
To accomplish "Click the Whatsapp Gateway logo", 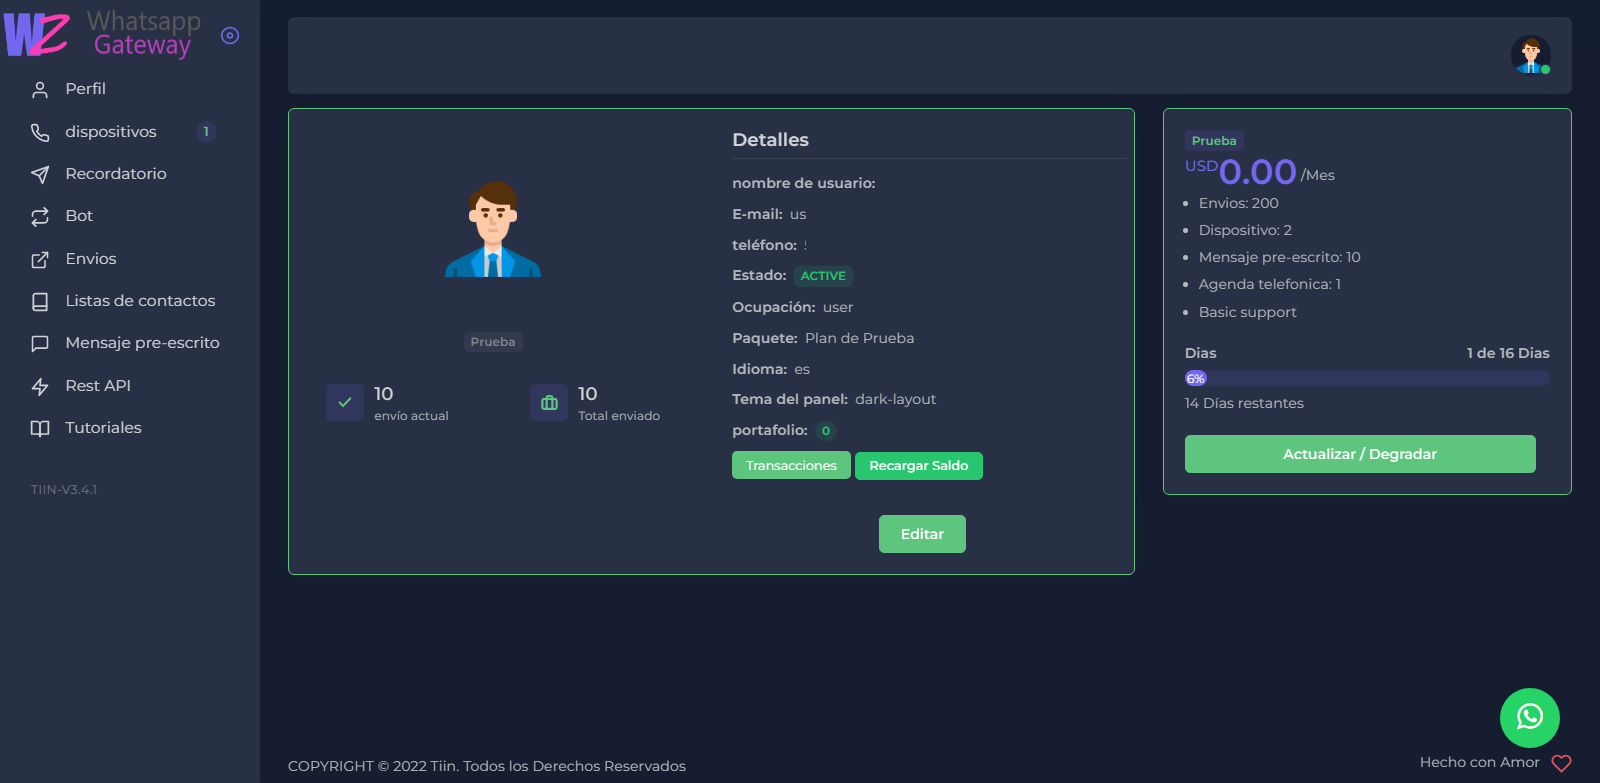I will pos(100,35).
